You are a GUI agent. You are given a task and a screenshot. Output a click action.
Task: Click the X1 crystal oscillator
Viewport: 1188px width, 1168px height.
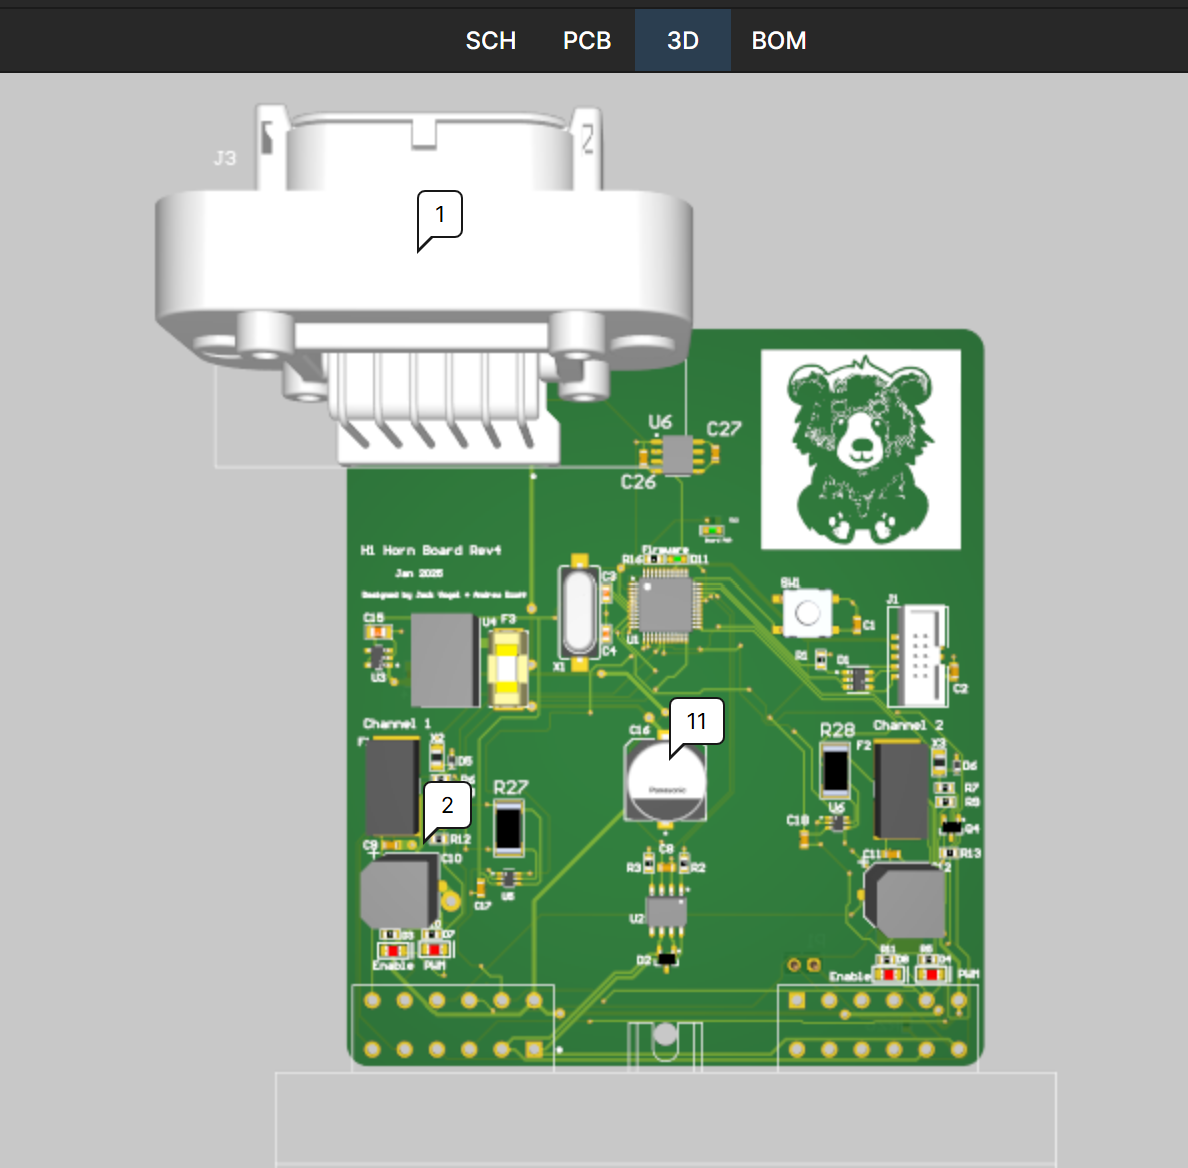[x=578, y=612]
